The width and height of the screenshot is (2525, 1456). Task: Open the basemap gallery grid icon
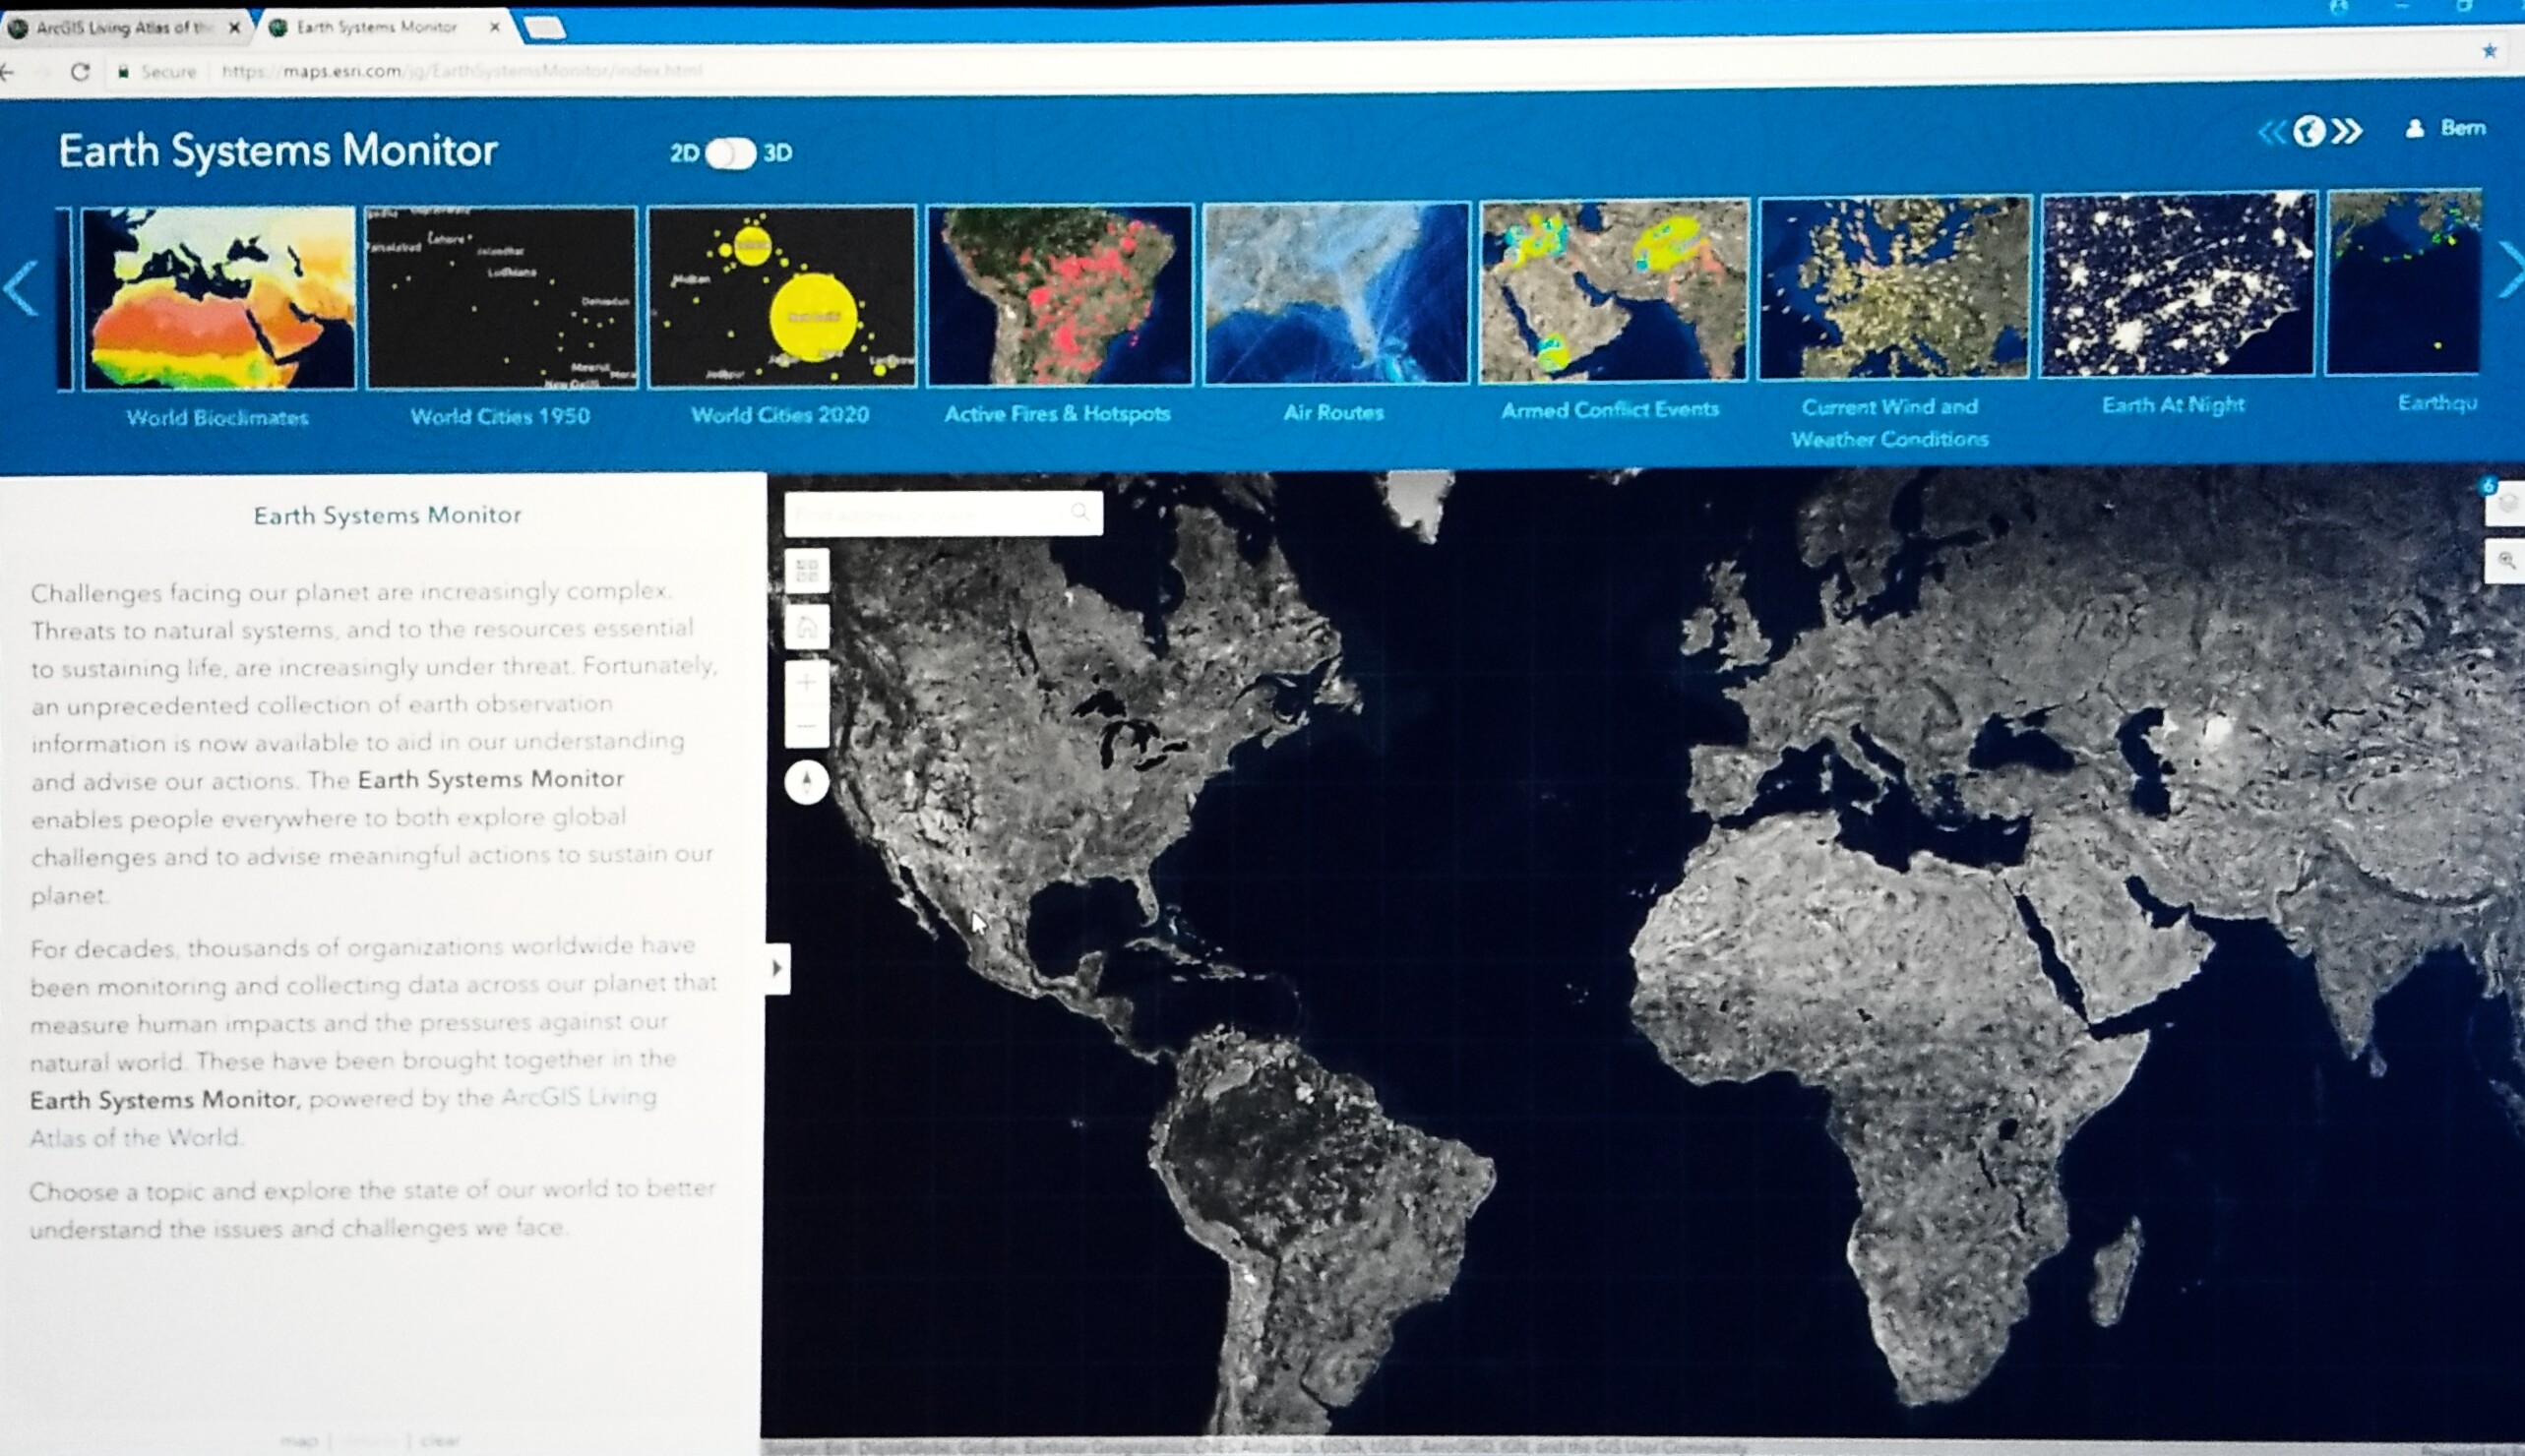[807, 571]
